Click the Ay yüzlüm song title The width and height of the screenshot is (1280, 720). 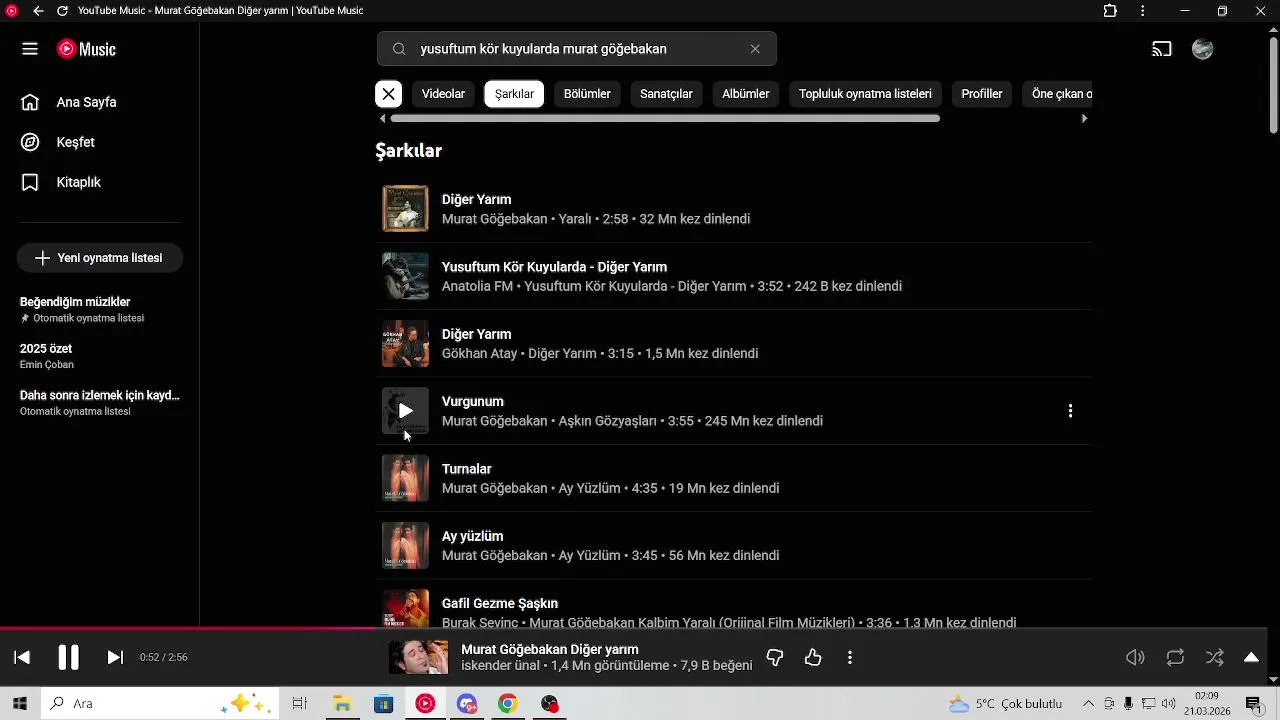tap(473, 536)
